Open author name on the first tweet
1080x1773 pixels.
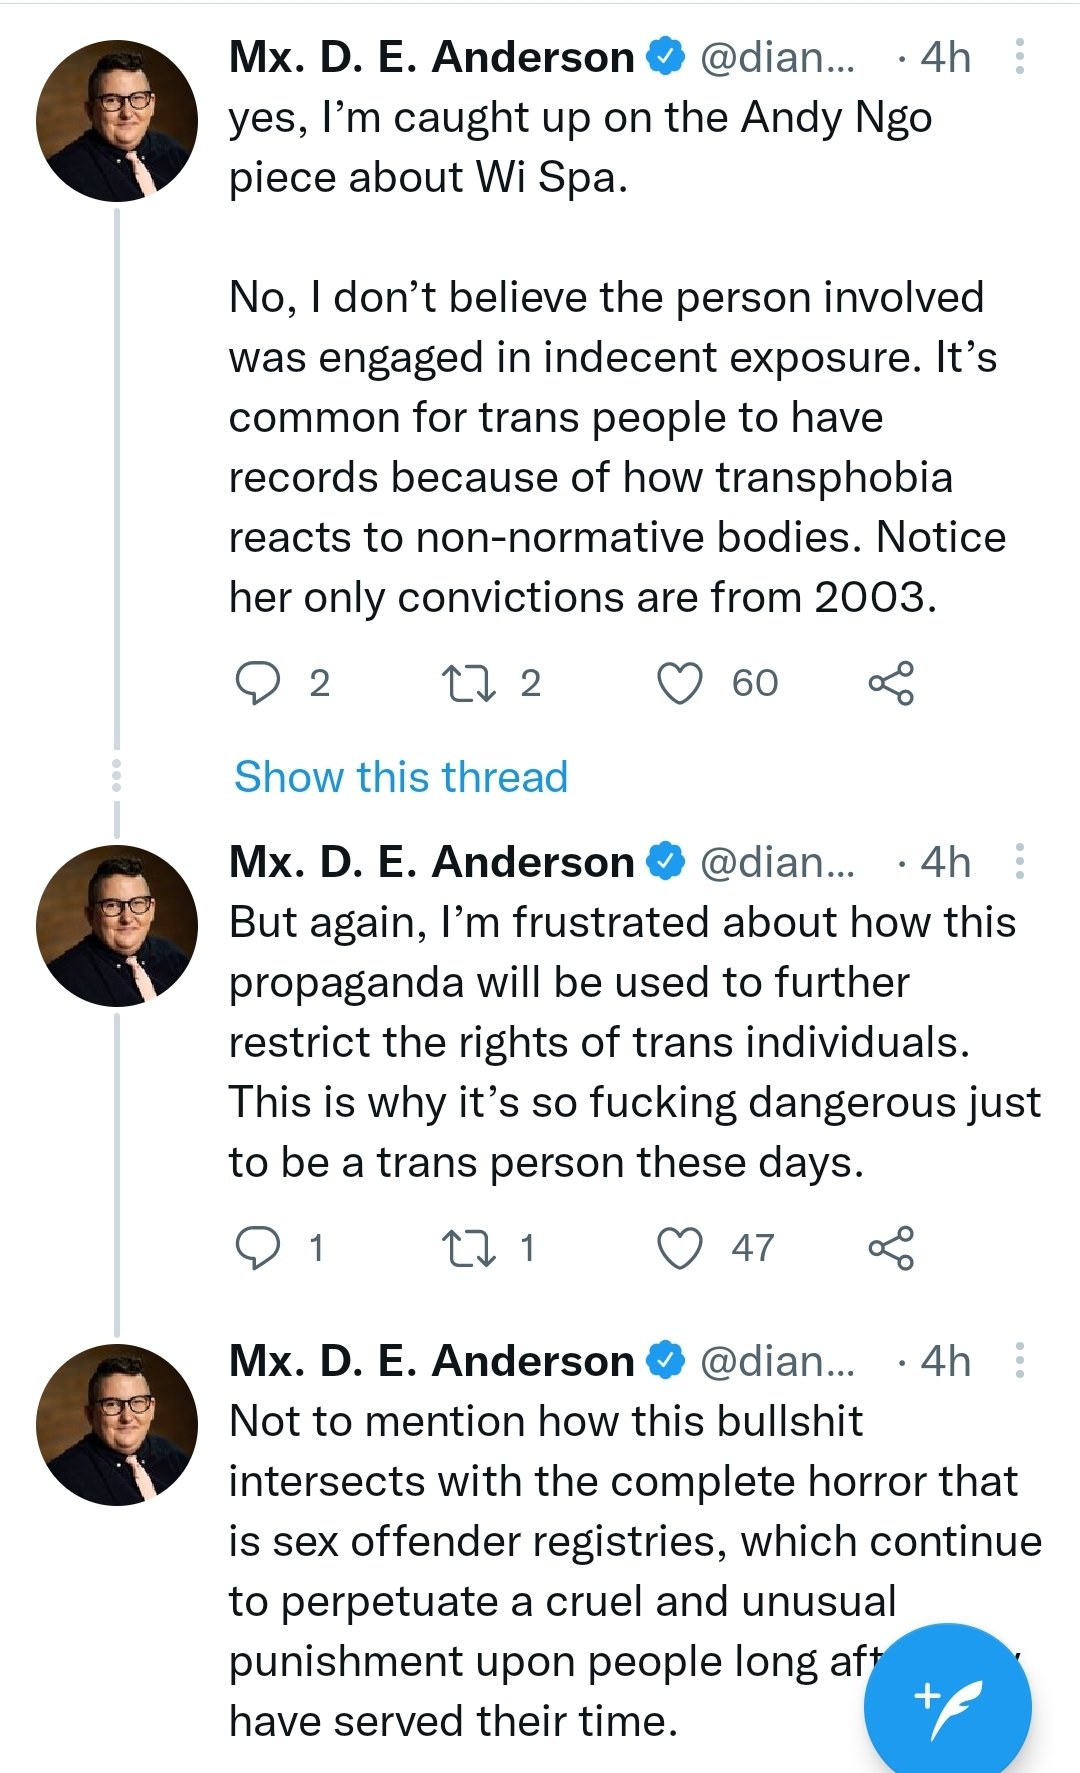(431, 57)
